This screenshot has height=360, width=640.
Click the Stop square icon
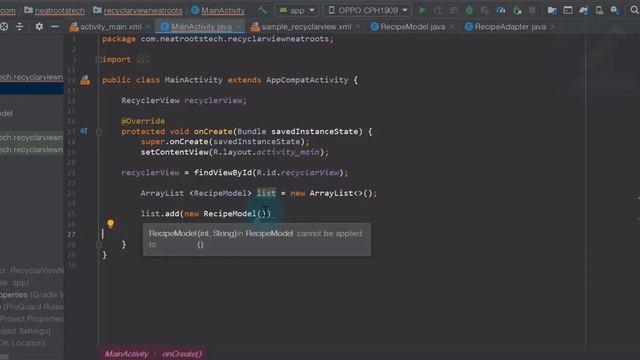[x=532, y=10]
